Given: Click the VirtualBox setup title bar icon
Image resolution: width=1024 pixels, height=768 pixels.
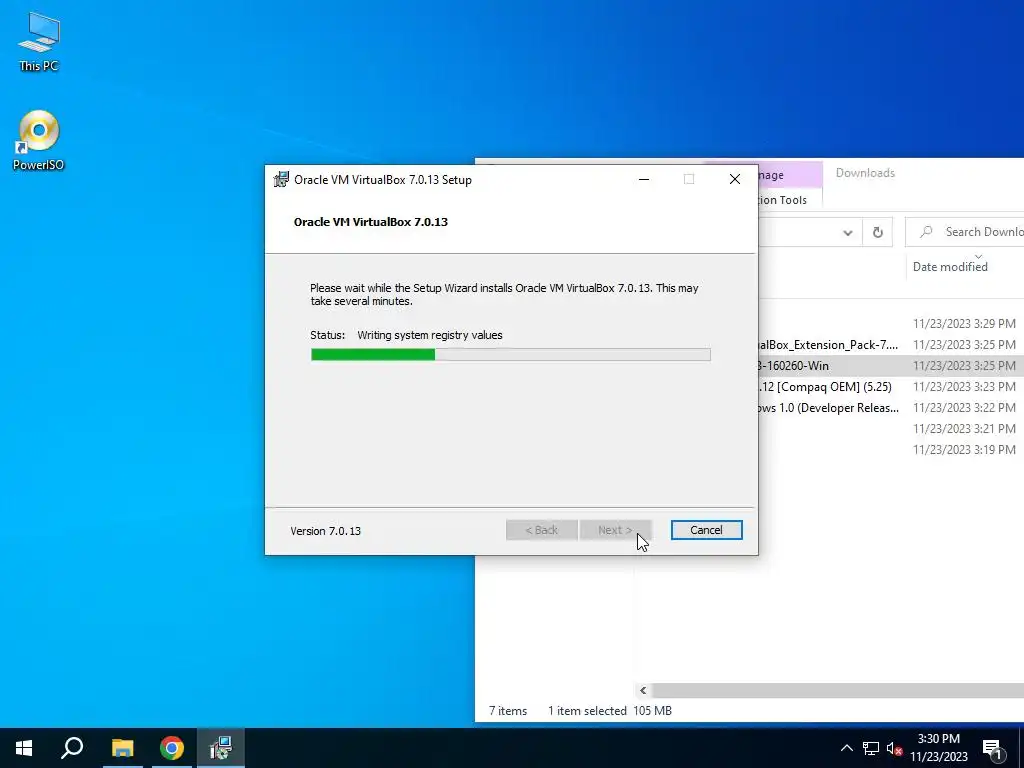Looking at the screenshot, I should (x=281, y=180).
